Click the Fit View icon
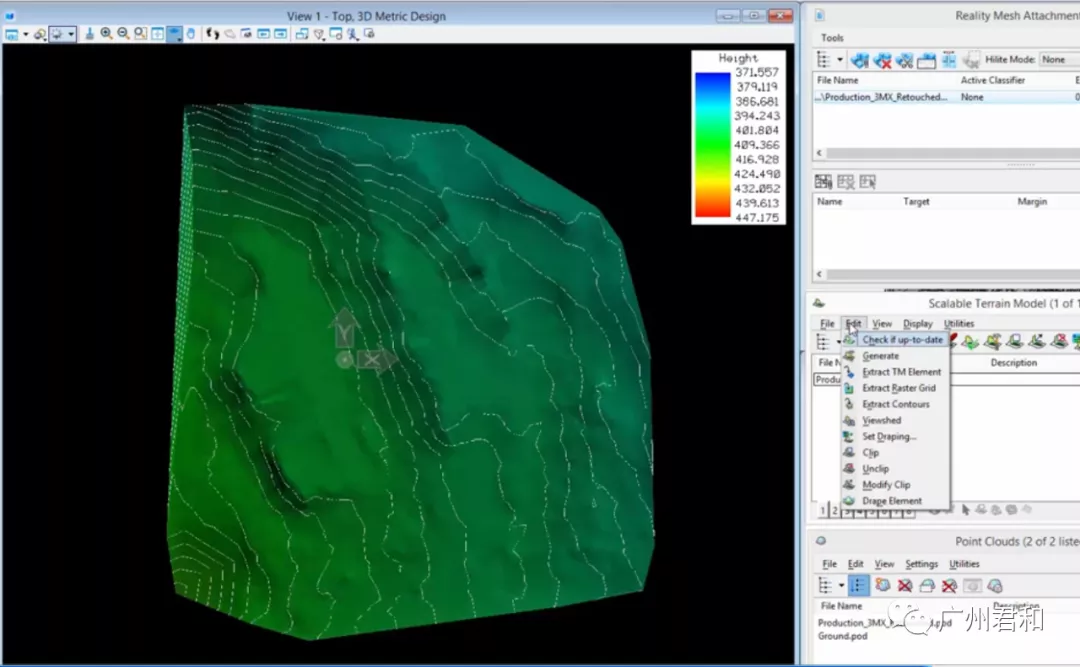 pyautogui.click(x=158, y=34)
